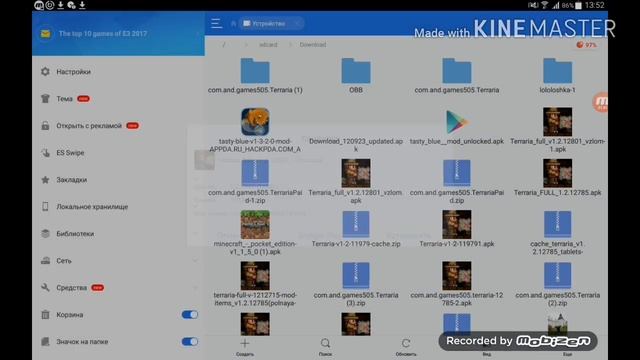Select Terraria_full_v1.2.12801_vzlom.apk thumbnail
This screenshot has height=360, width=640.
356,173
